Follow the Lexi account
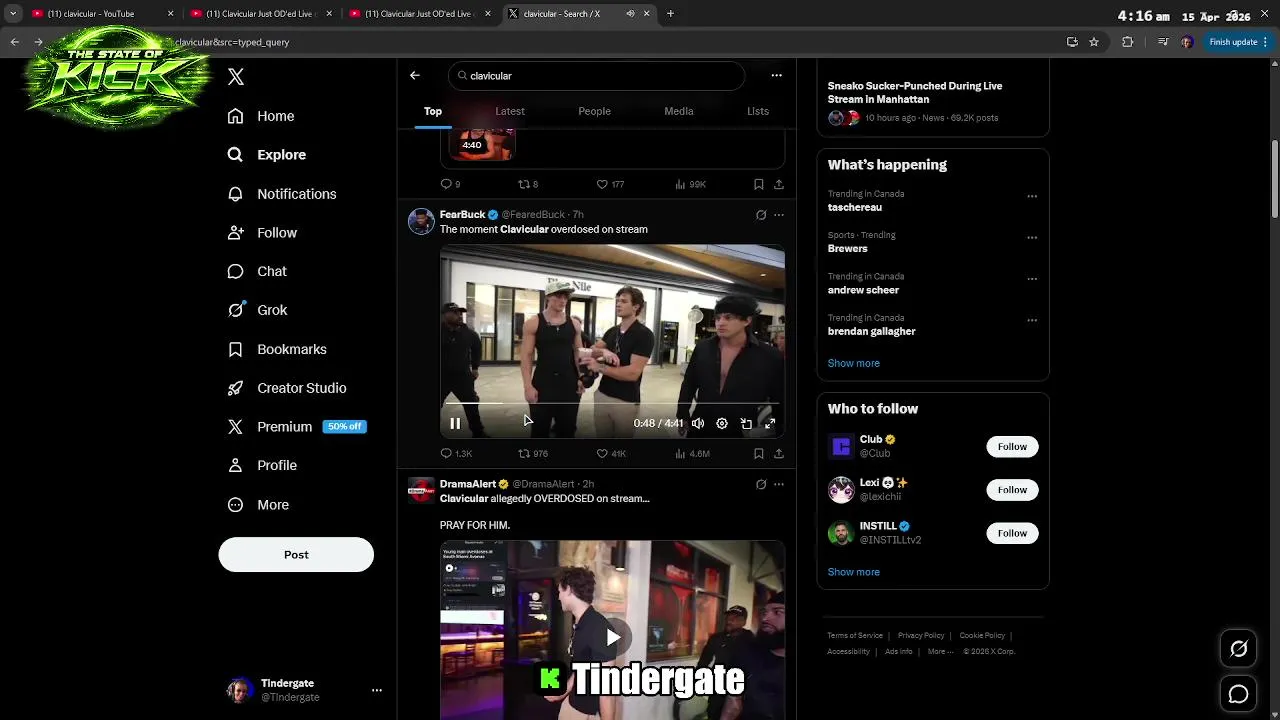 [x=1012, y=490]
